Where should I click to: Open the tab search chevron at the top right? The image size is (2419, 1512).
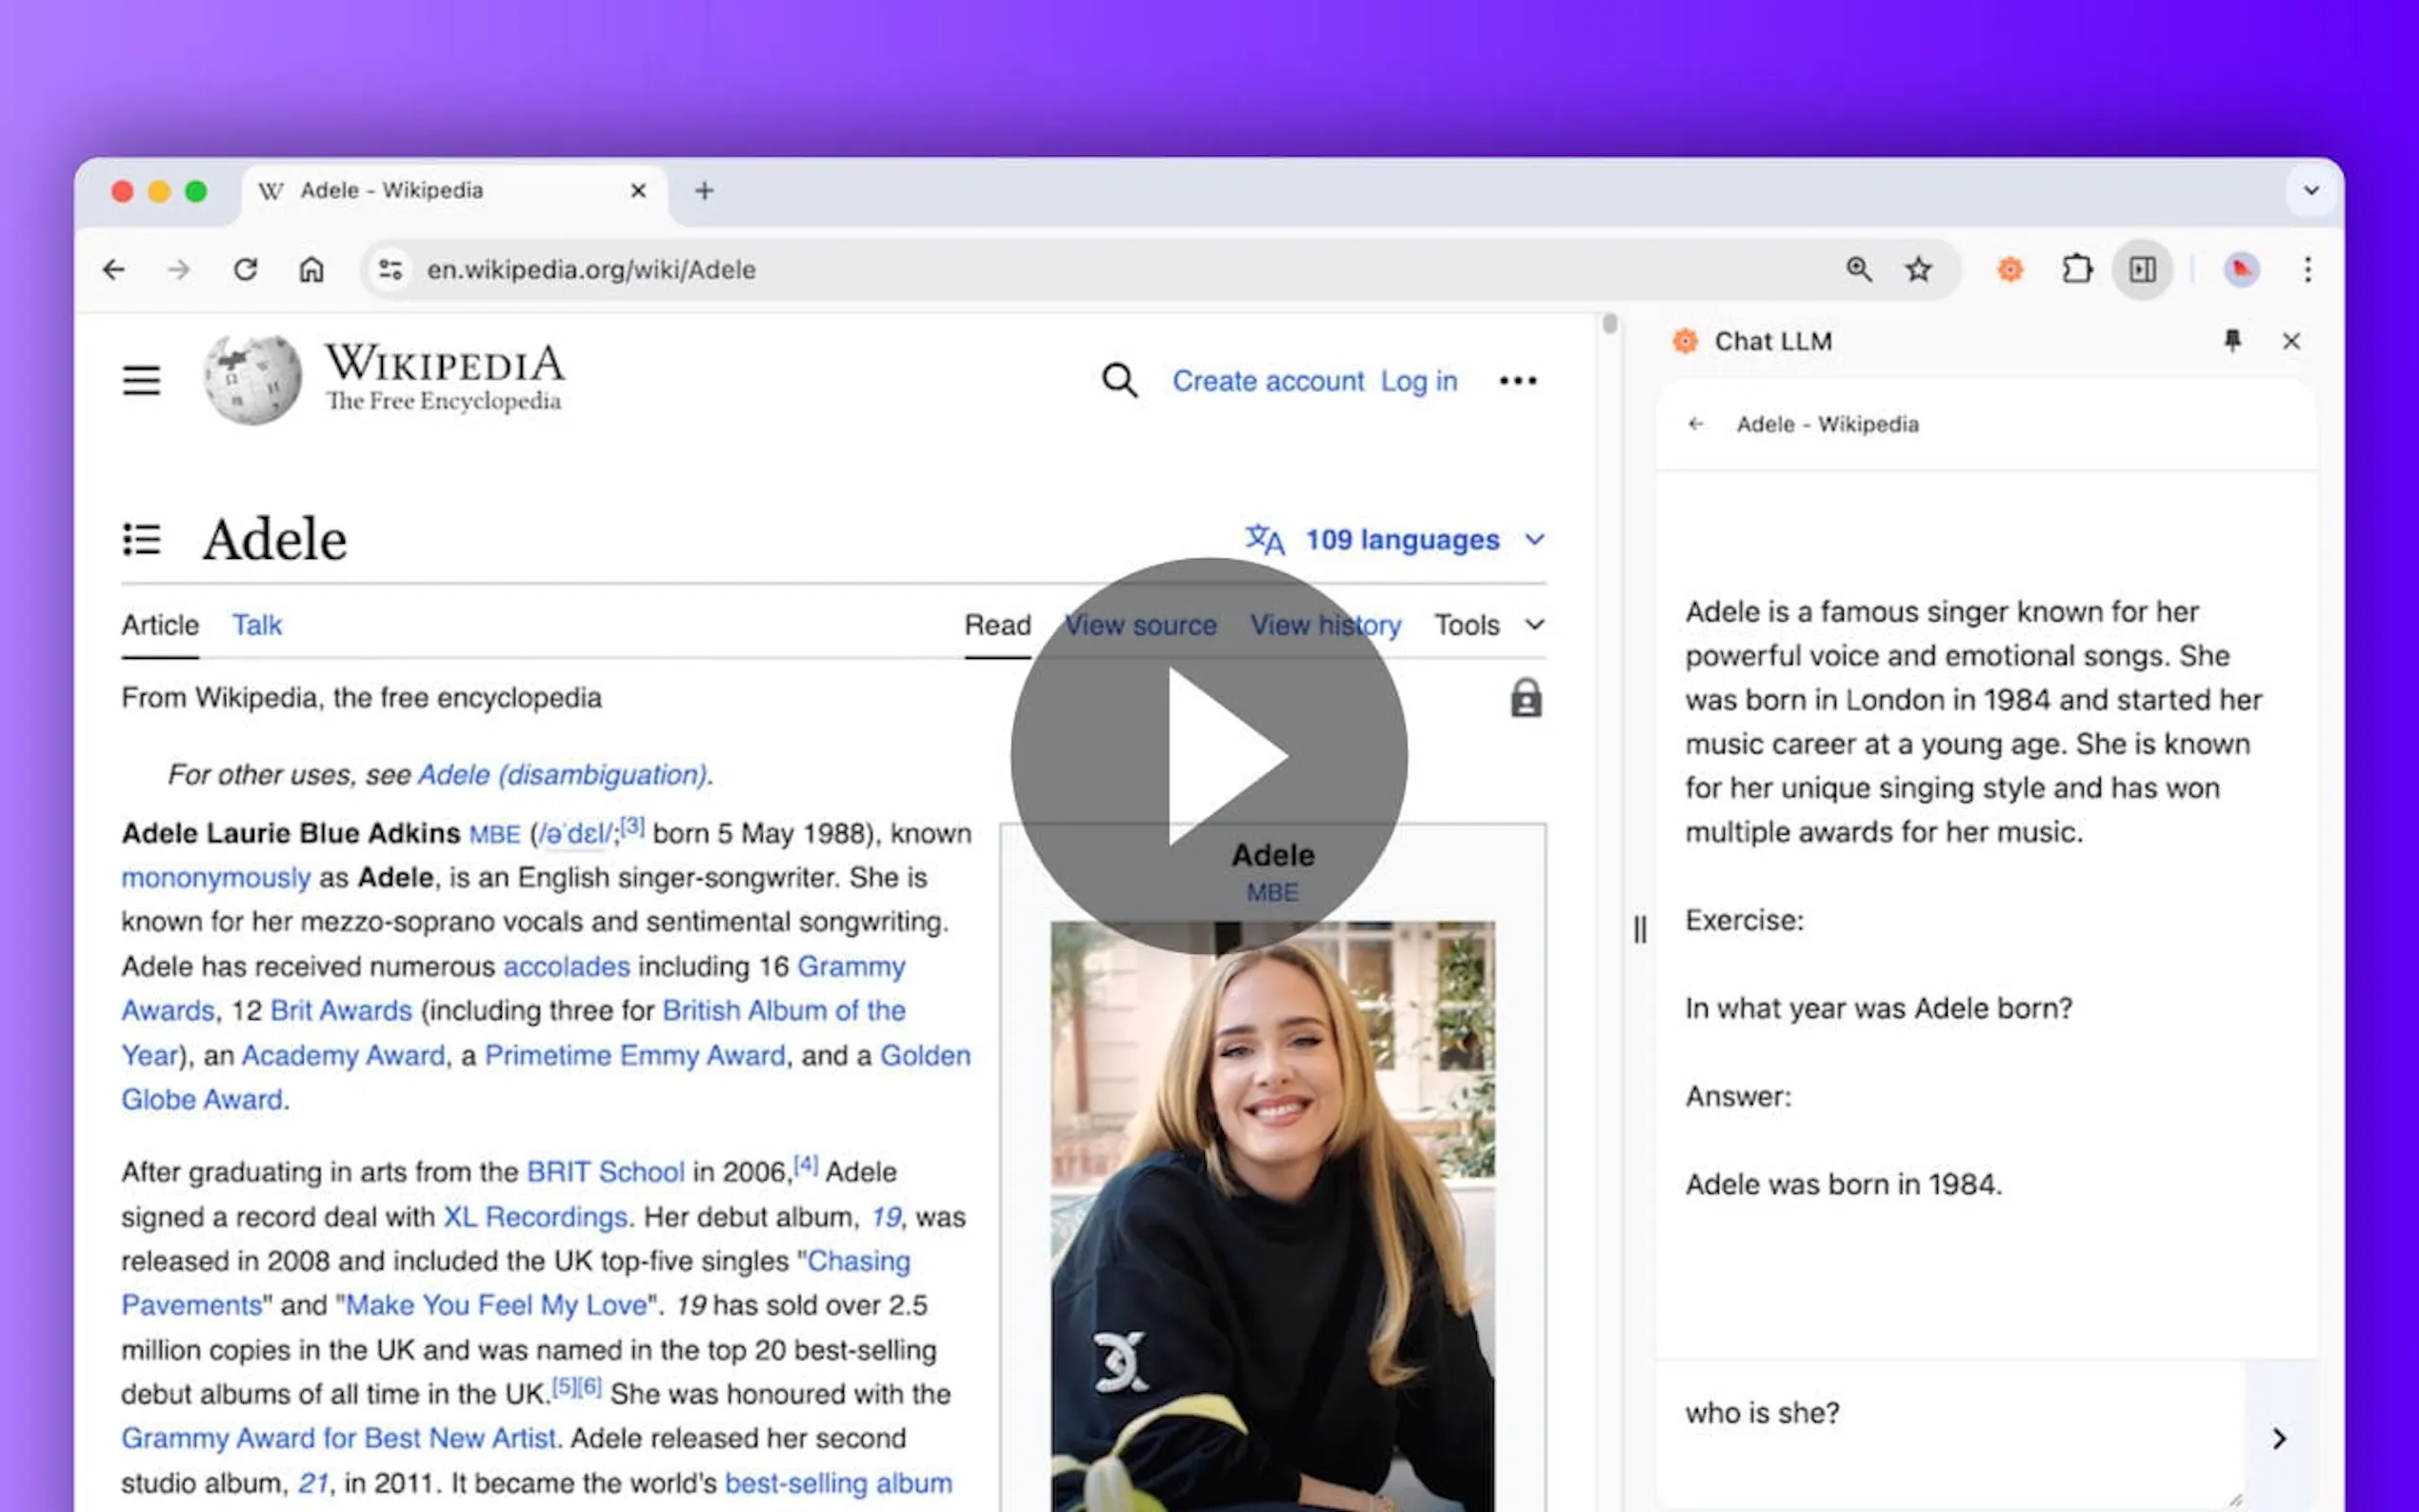[x=2310, y=190]
